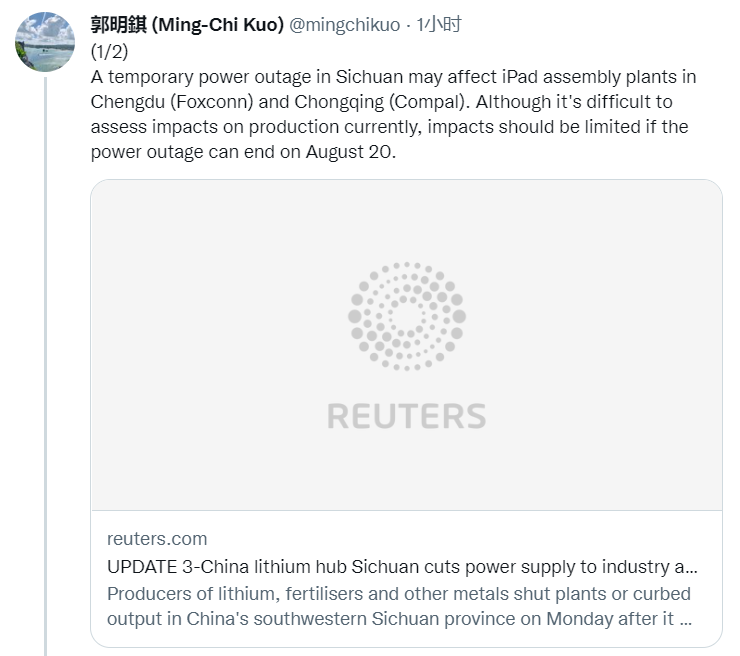Click the REUTERS wordmark in the preview card
The width and height of the screenshot is (740, 656).
click(x=406, y=416)
